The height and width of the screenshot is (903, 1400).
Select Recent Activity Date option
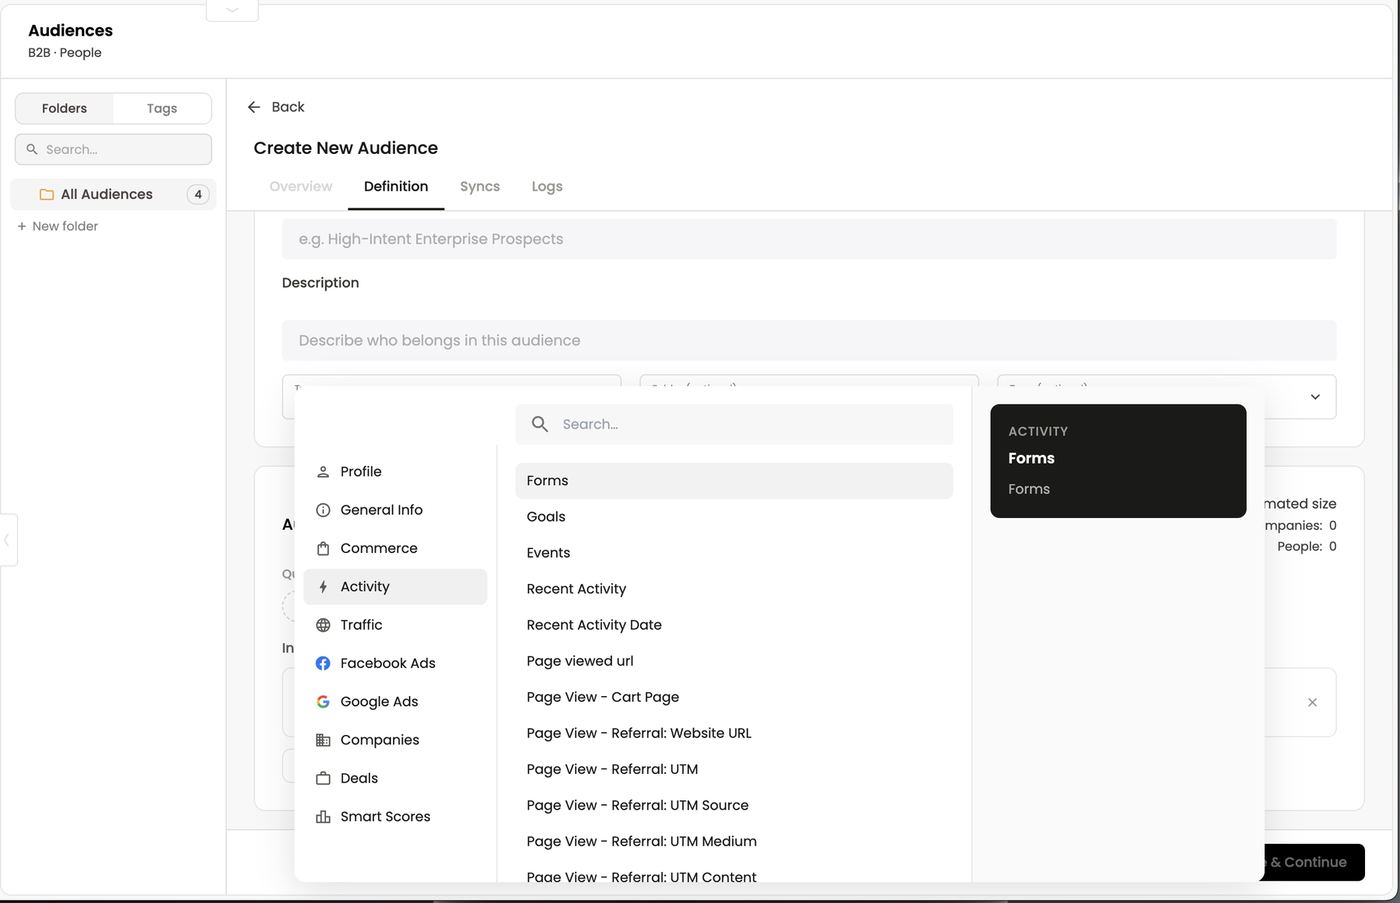(x=734, y=625)
